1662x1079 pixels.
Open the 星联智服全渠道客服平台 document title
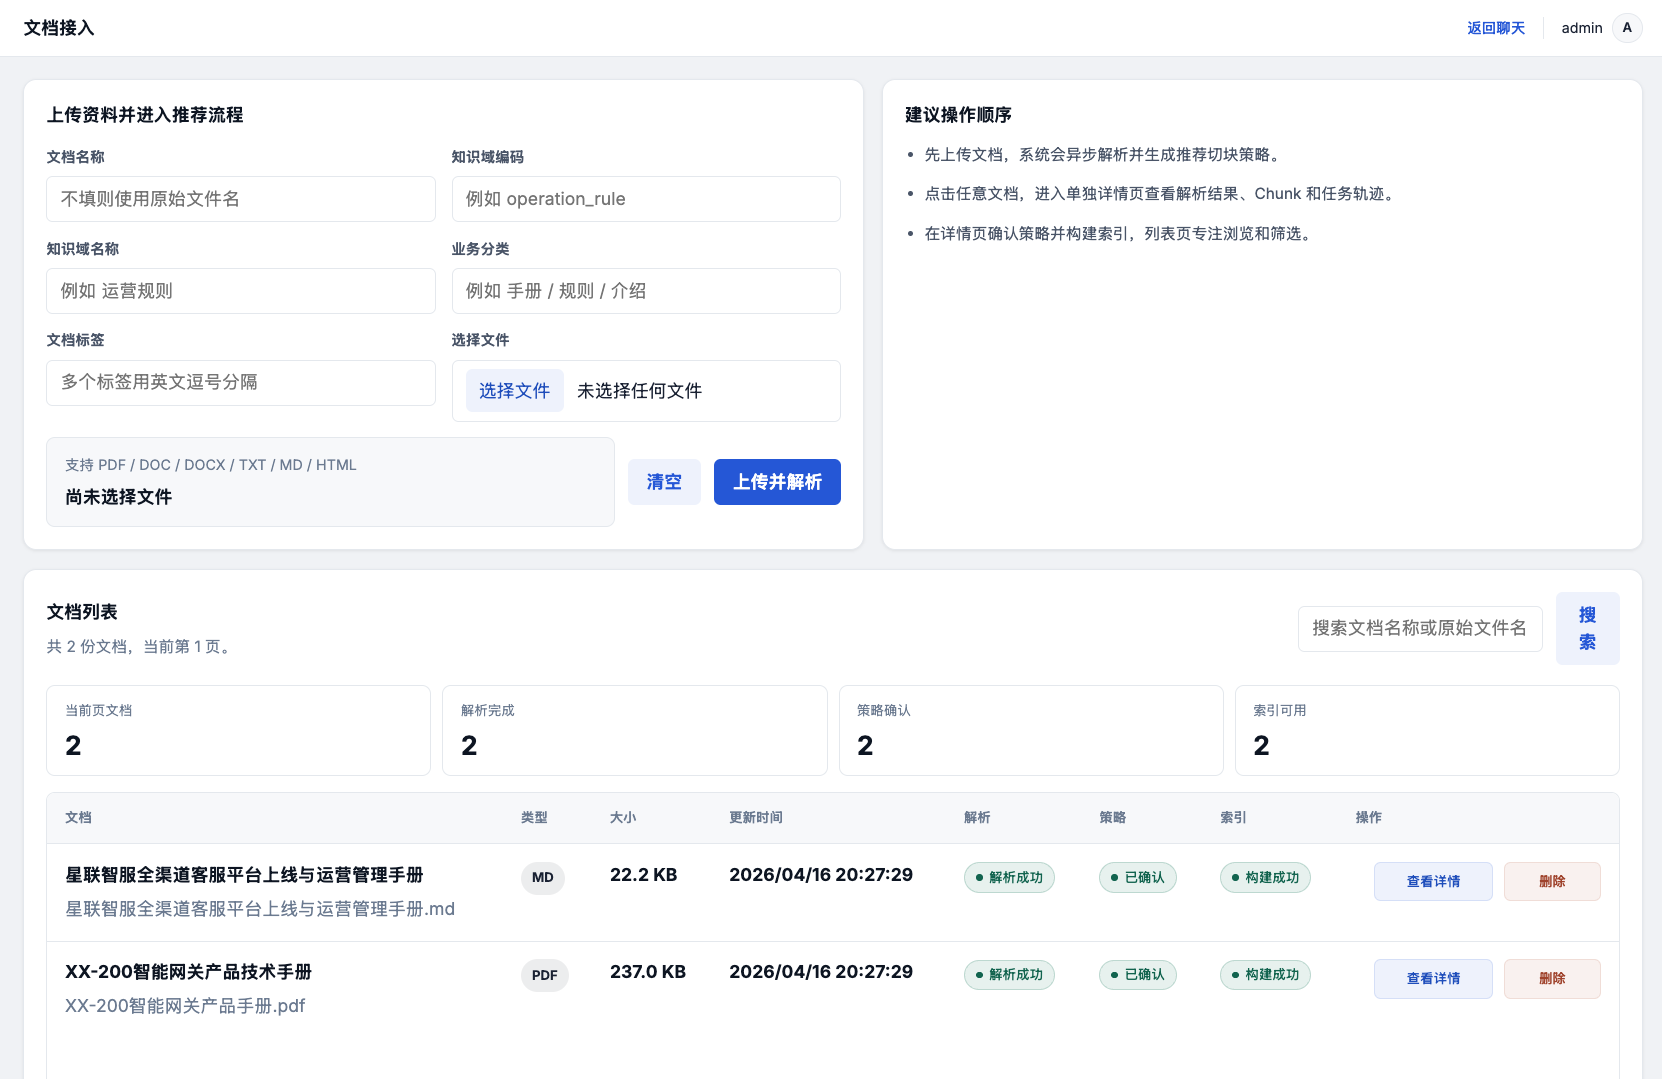(x=244, y=875)
